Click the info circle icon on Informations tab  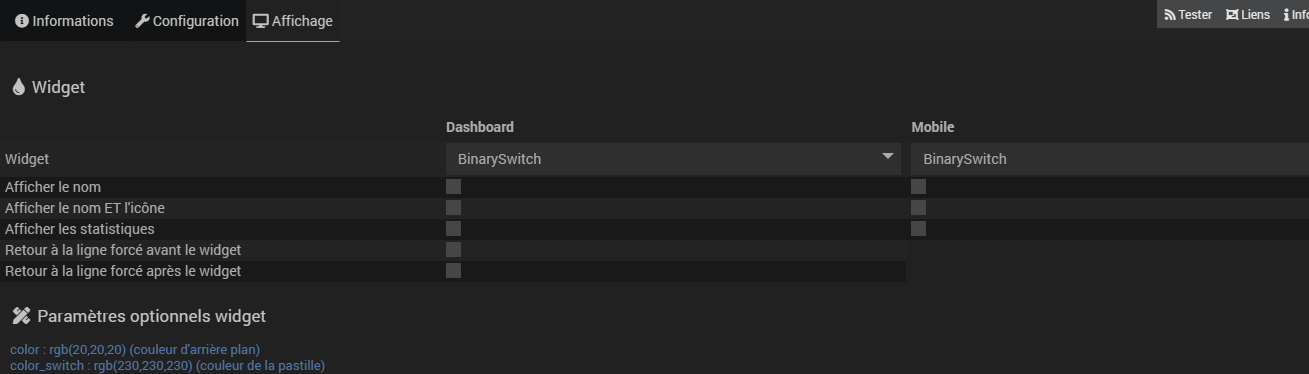point(22,21)
